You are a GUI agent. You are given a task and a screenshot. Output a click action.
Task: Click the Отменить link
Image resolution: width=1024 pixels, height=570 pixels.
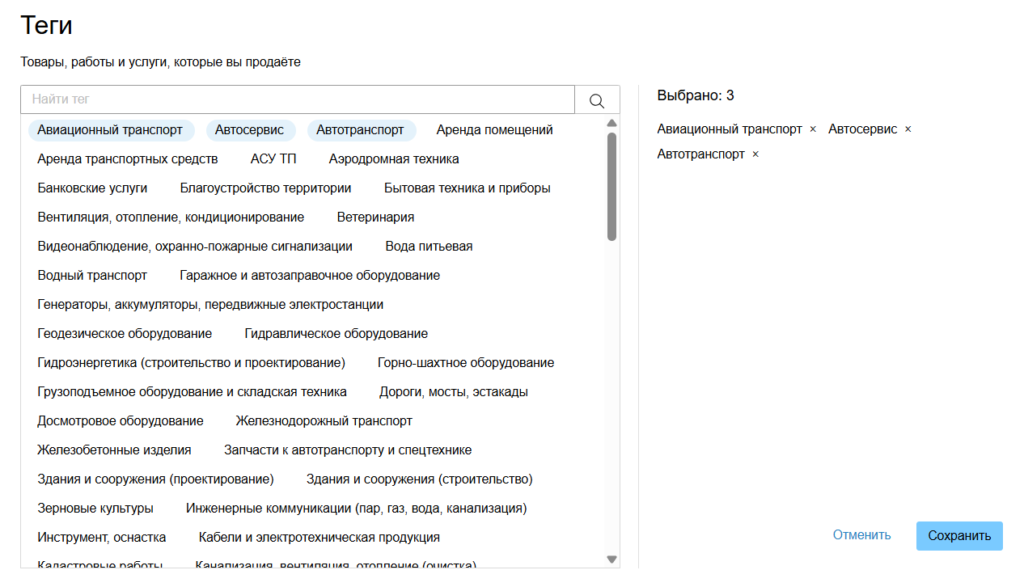(861, 535)
